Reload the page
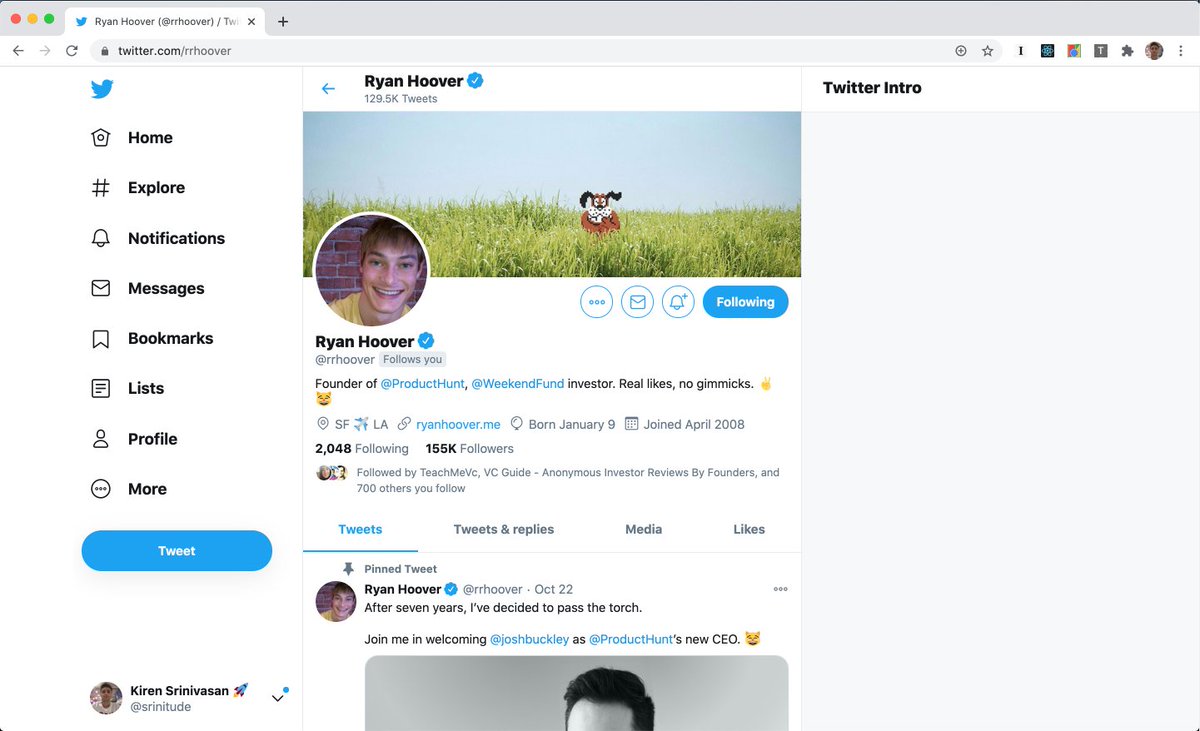Image resolution: width=1200 pixels, height=731 pixels. (72, 51)
